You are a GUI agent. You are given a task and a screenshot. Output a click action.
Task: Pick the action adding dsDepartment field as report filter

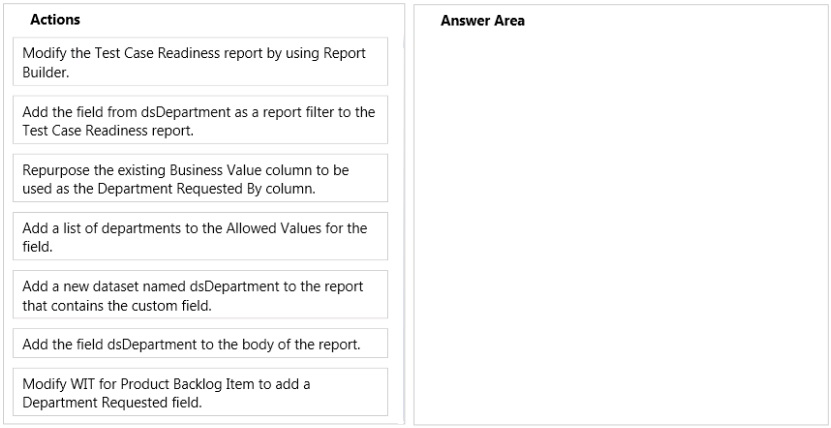(x=200, y=120)
